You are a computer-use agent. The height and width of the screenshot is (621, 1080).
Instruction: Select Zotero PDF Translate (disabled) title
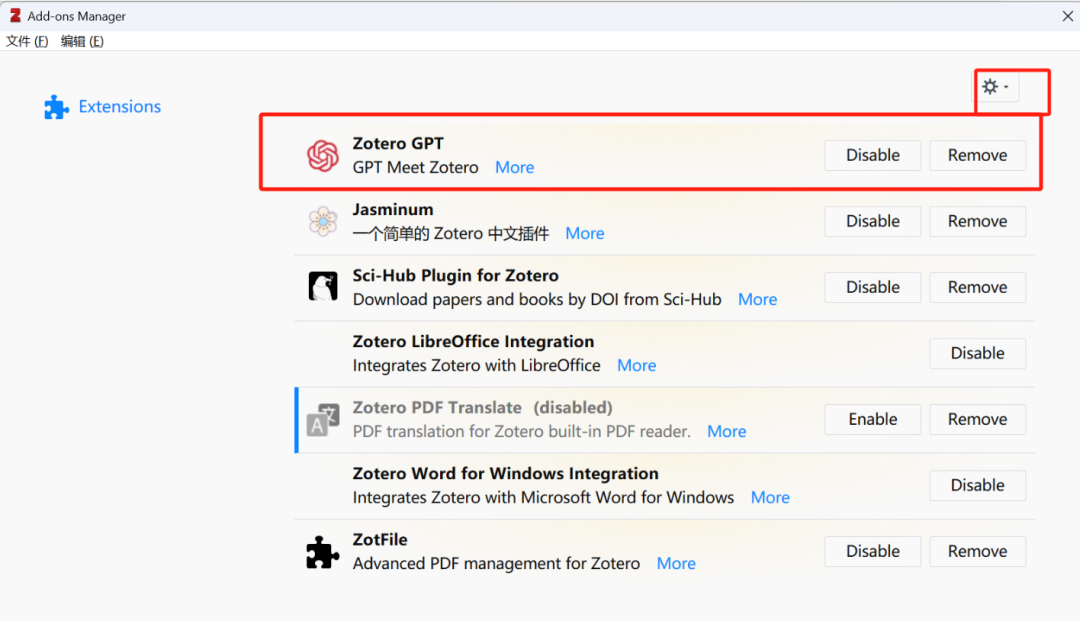tap(482, 408)
